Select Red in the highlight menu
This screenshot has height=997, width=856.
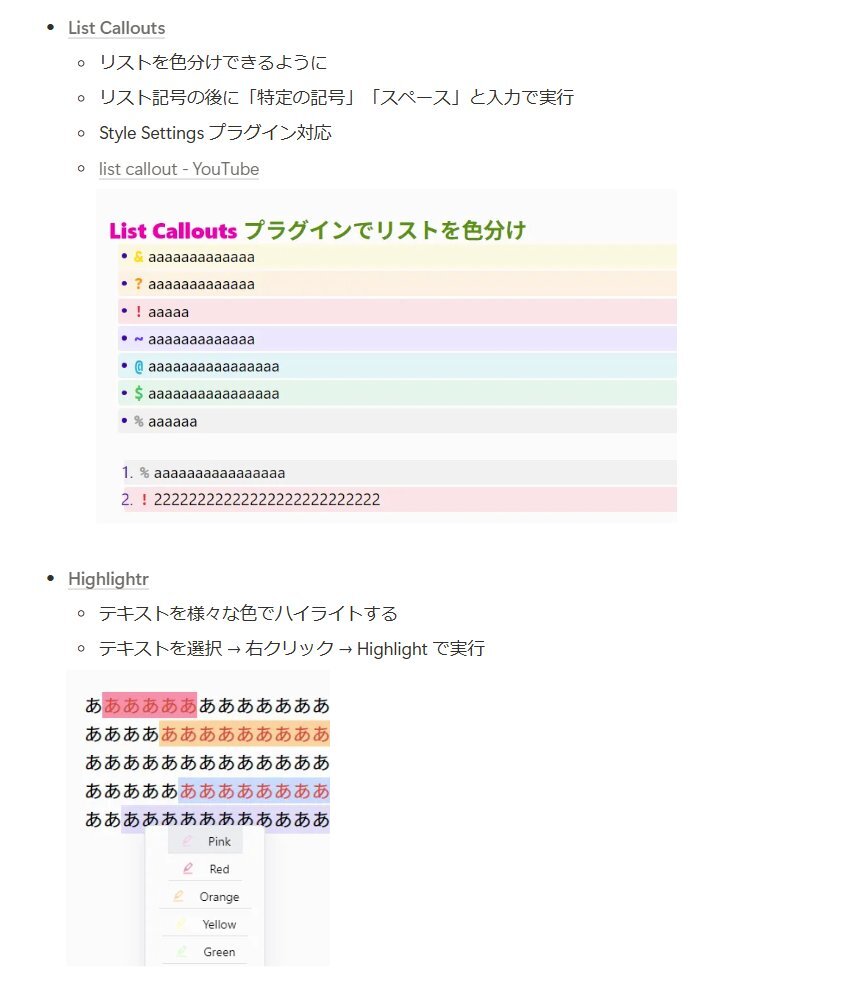tap(219, 869)
